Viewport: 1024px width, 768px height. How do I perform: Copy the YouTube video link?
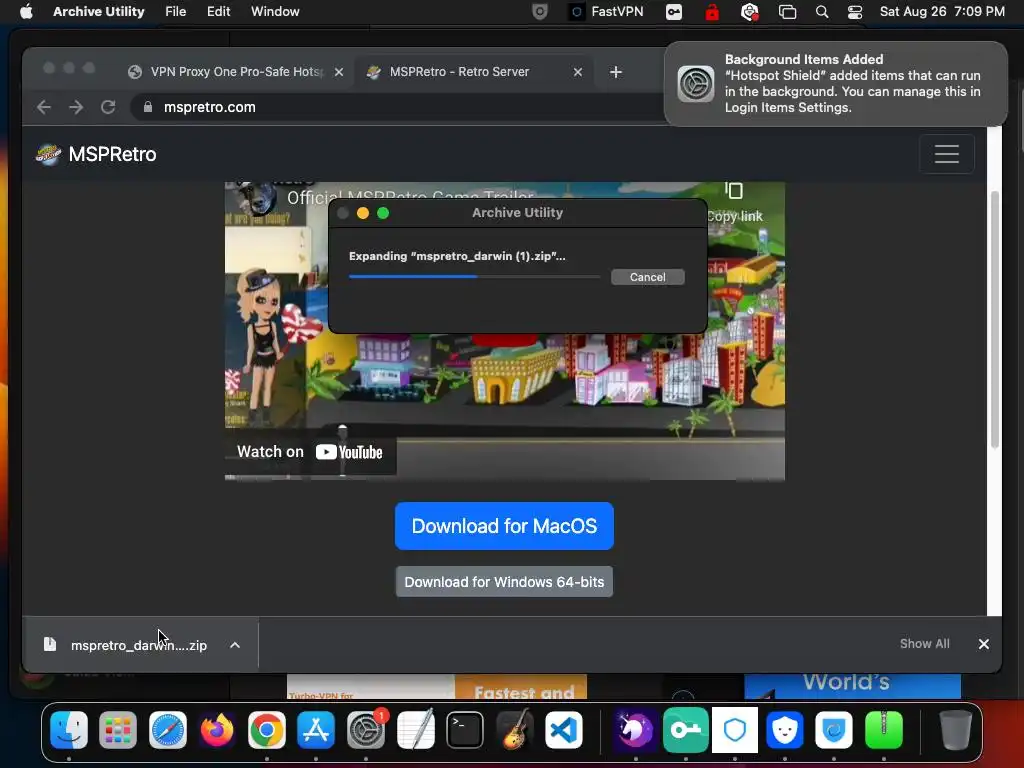click(734, 202)
